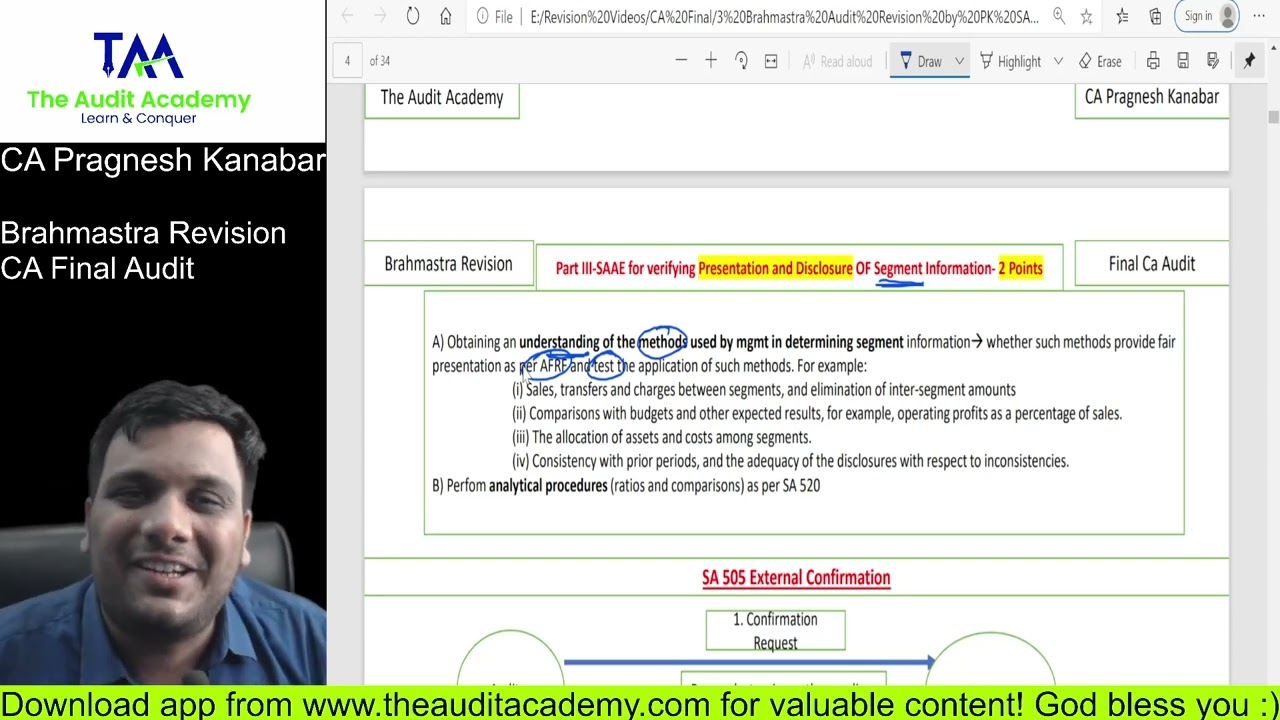Click the Sign in button
The image size is (1280, 720).
[x=1208, y=16]
